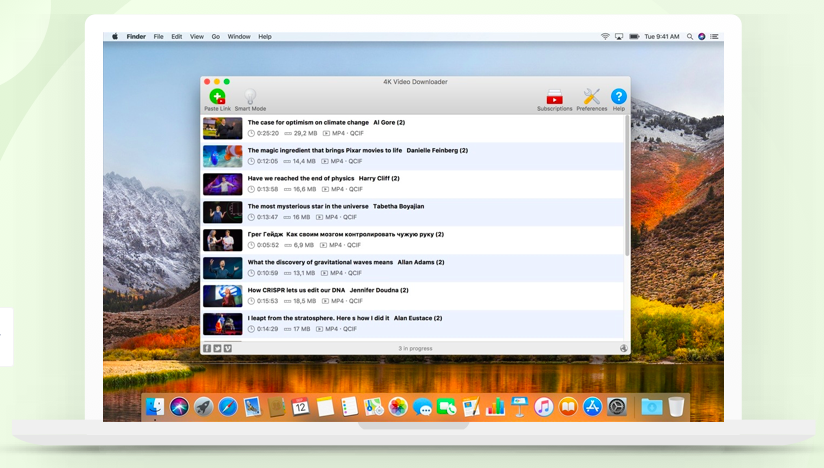Click the "3 in progress" status text
The width and height of the screenshot is (824, 468).
(415, 348)
